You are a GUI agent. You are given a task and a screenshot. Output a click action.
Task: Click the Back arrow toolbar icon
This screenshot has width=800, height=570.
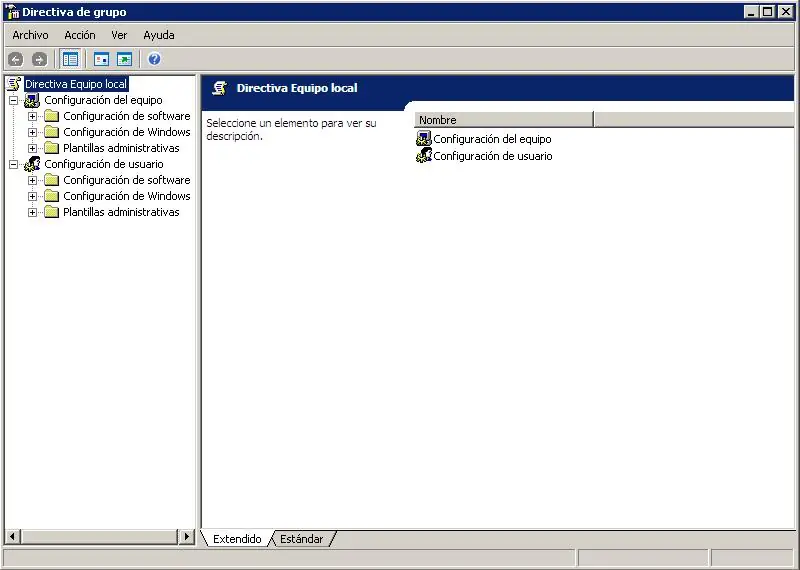pos(16,60)
